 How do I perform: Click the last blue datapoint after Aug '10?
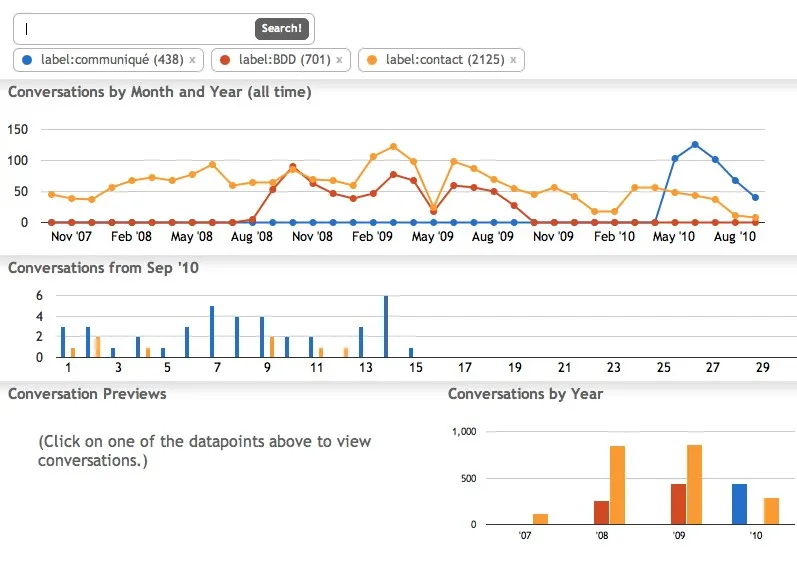[755, 197]
